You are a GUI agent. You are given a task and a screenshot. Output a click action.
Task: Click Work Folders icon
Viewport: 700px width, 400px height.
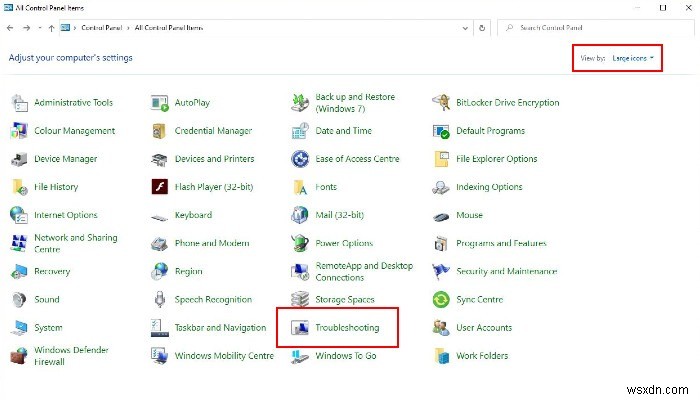click(x=441, y=356)
